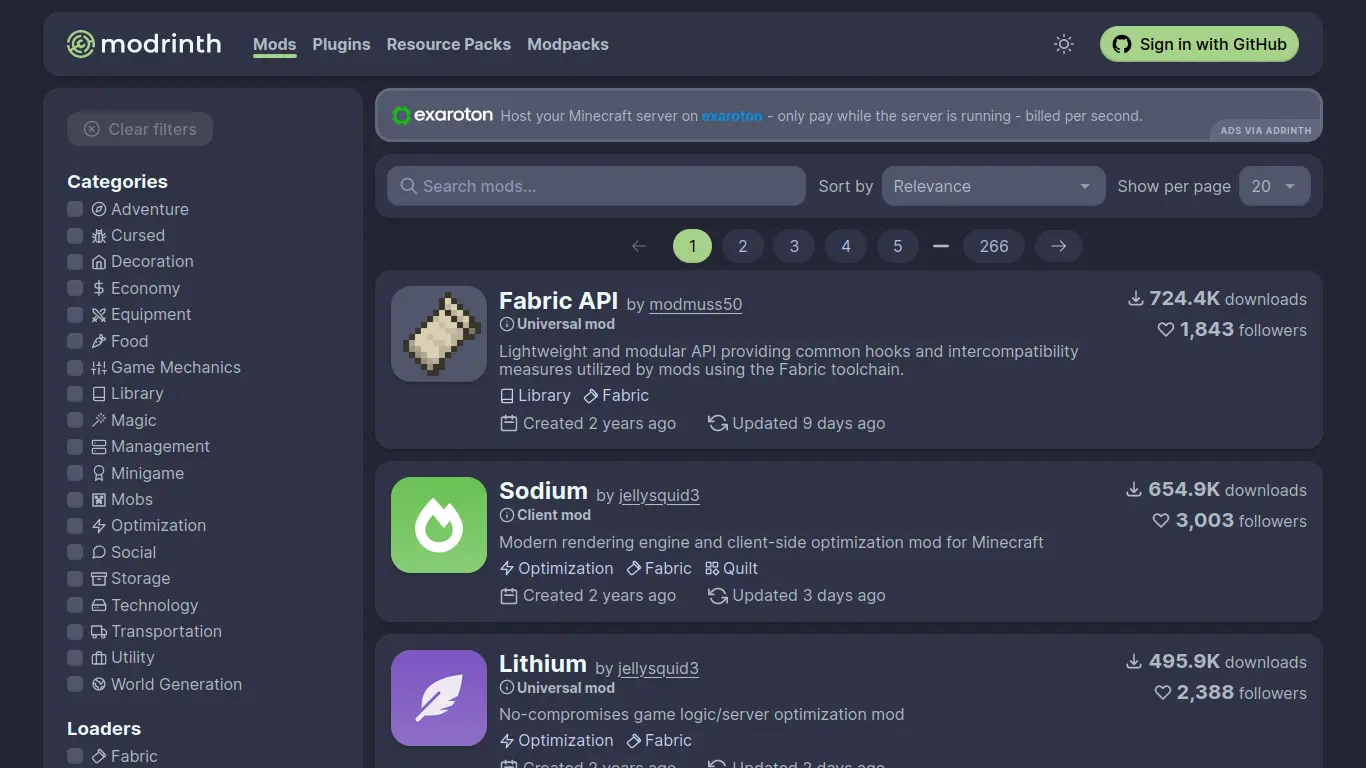
Task: Click the Equipment crossed tools icon
Action: pyautogui.click(x=99, y=315)
